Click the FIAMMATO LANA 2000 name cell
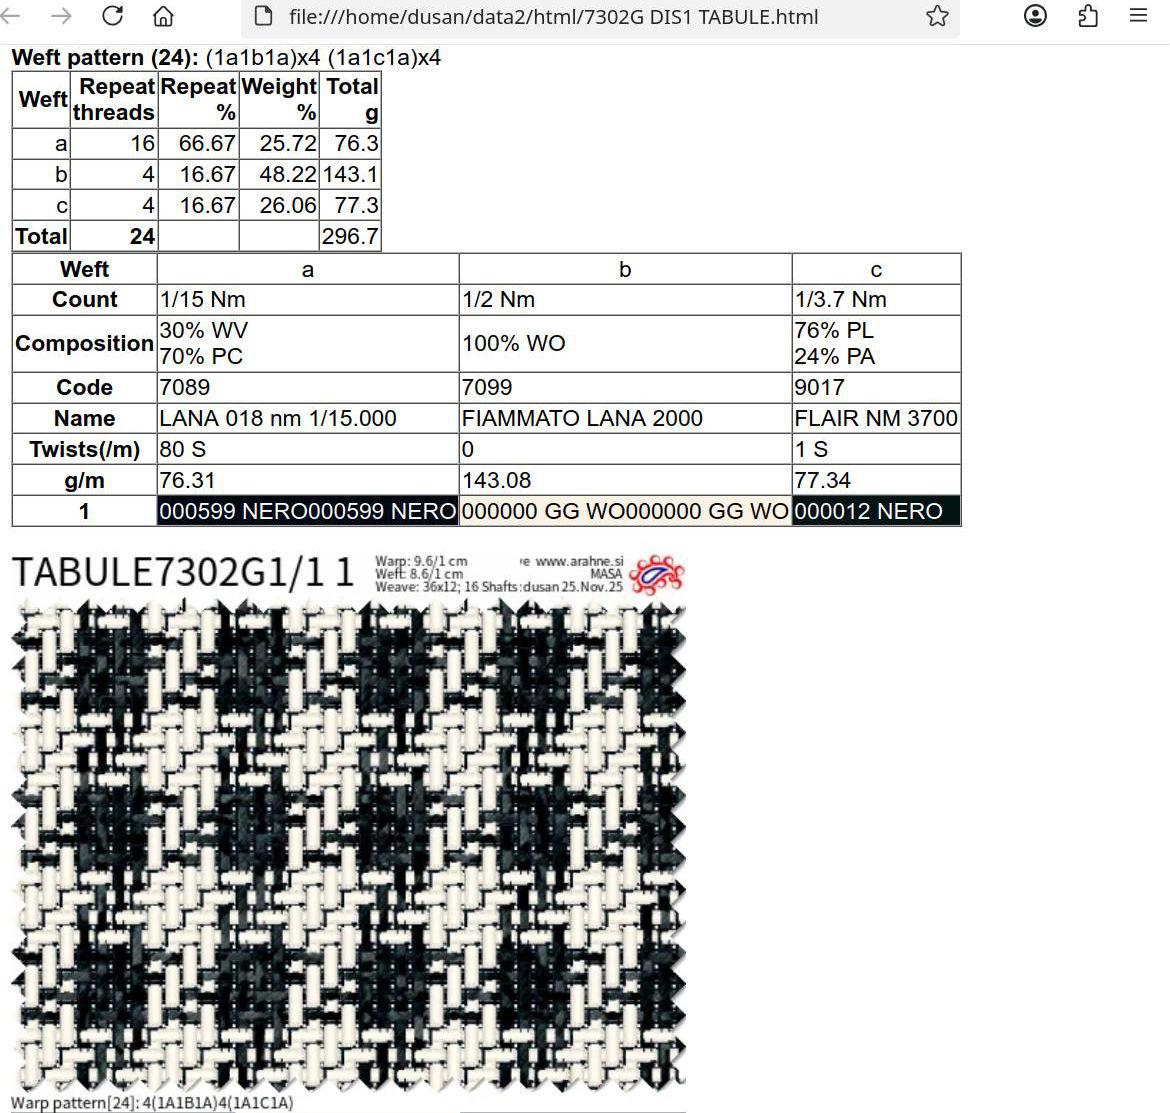1170x1113 pixels. coord(582,418)
